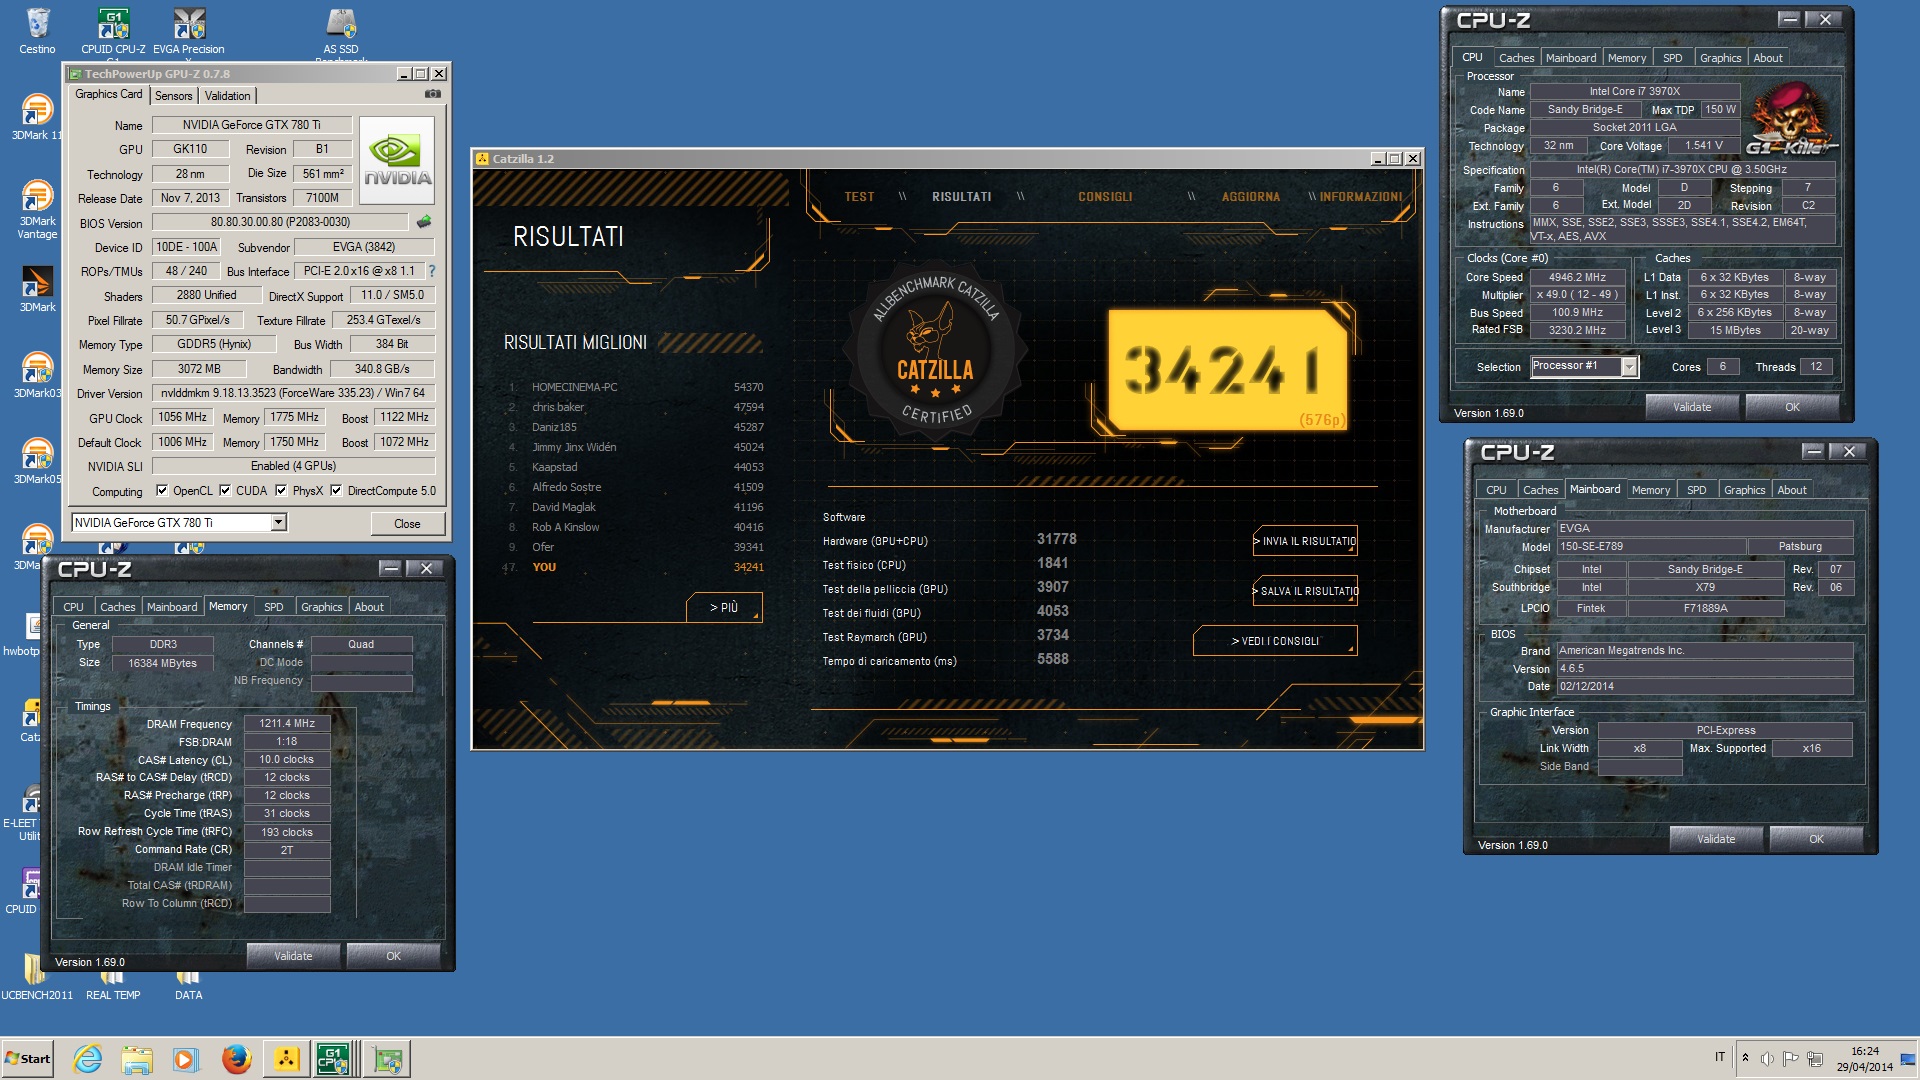Open Caches tab in top-right CPU-Z window
This screenshot has height=1080, width=1920.
[x=1516, y=58]
